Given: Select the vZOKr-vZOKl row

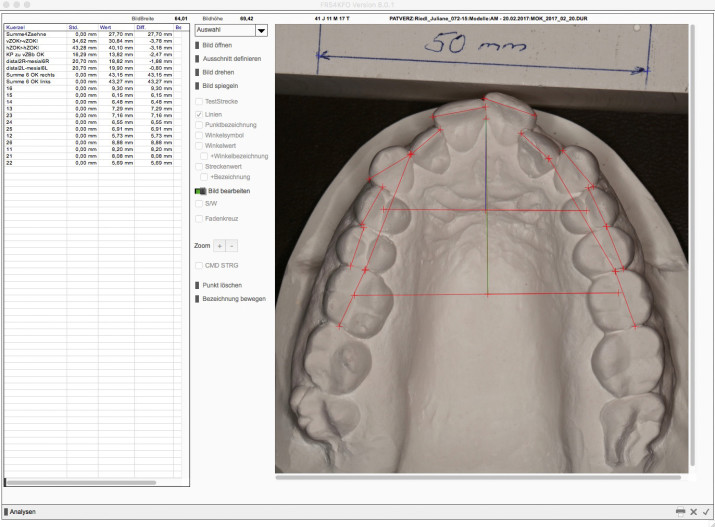Looking at the screenshot, I should coord(93,41).
